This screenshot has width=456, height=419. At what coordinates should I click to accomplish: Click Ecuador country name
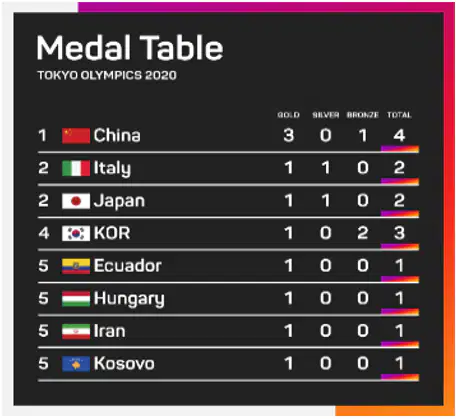click(128, 266)
